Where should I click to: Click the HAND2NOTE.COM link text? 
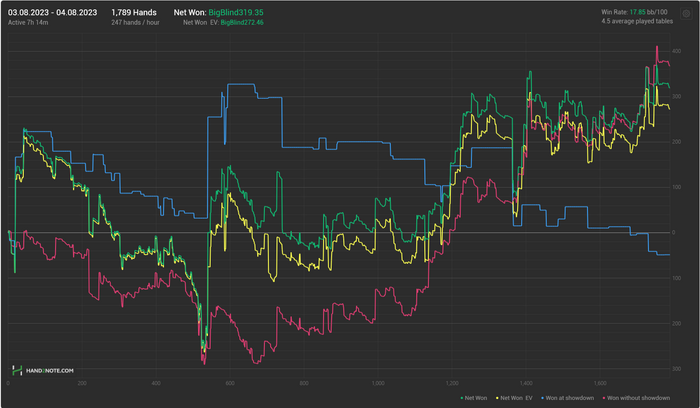coord(50,371)
